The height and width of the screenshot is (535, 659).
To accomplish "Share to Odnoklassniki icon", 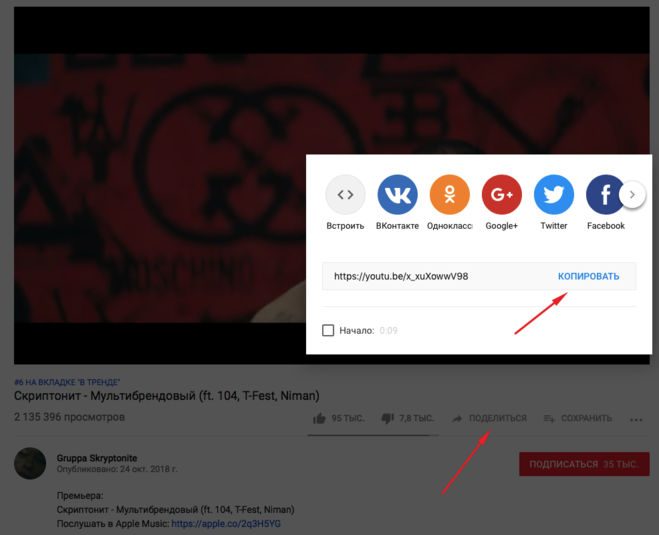I will [449, 195].
